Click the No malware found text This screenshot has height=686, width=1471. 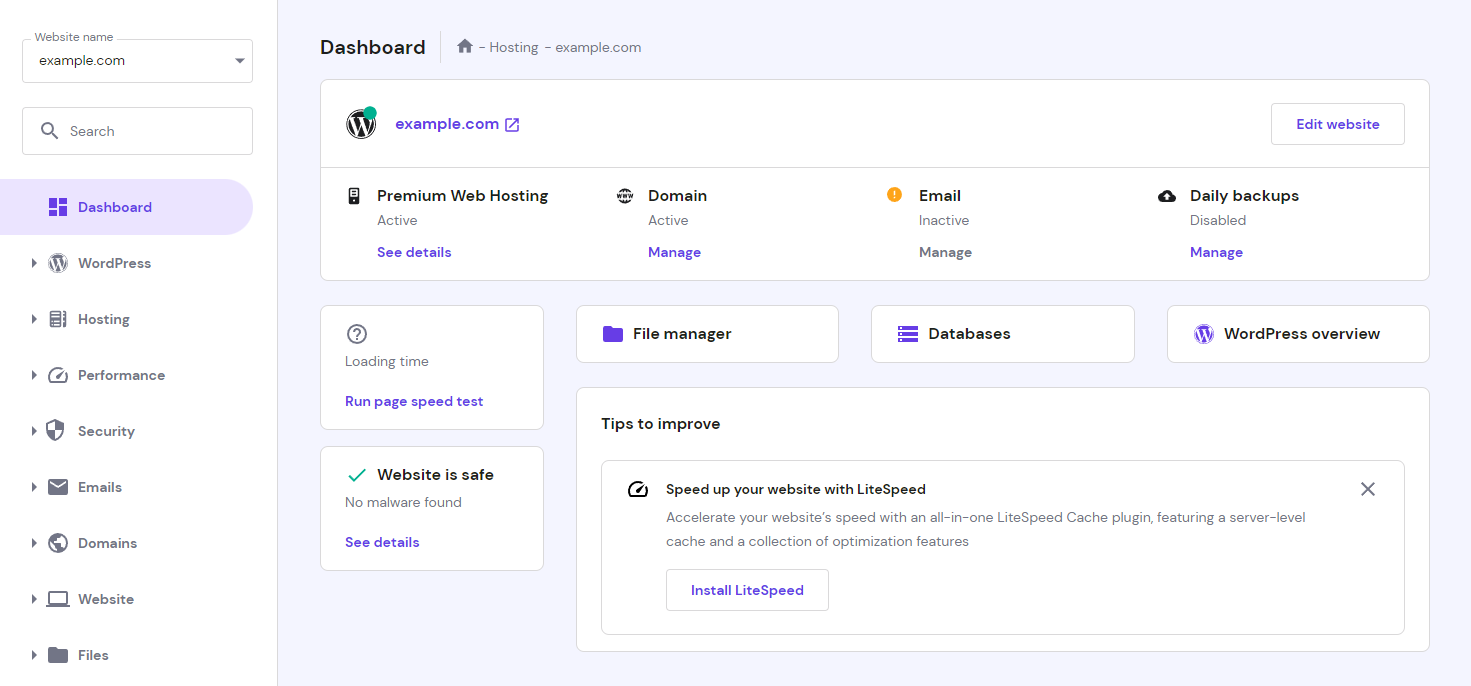tap(403, 502)
